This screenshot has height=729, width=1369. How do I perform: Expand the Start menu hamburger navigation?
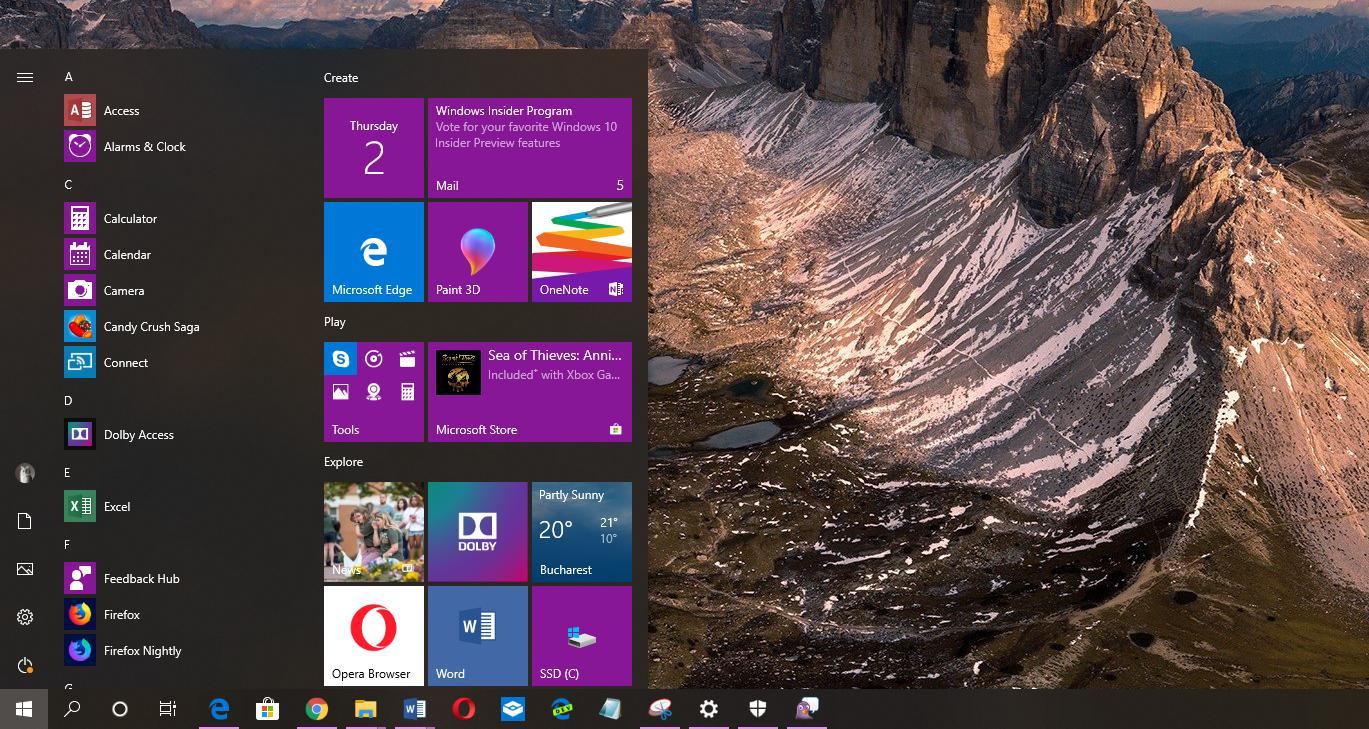25,77
